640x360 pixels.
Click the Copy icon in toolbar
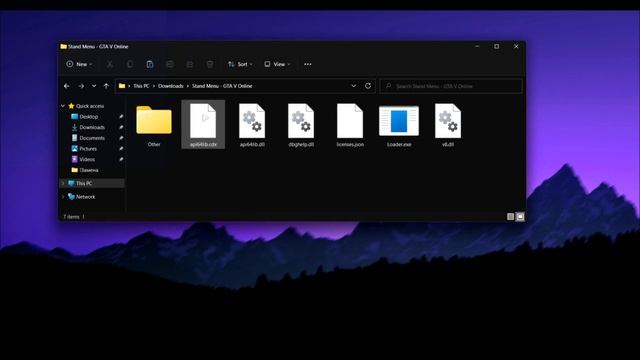point(130,64)
